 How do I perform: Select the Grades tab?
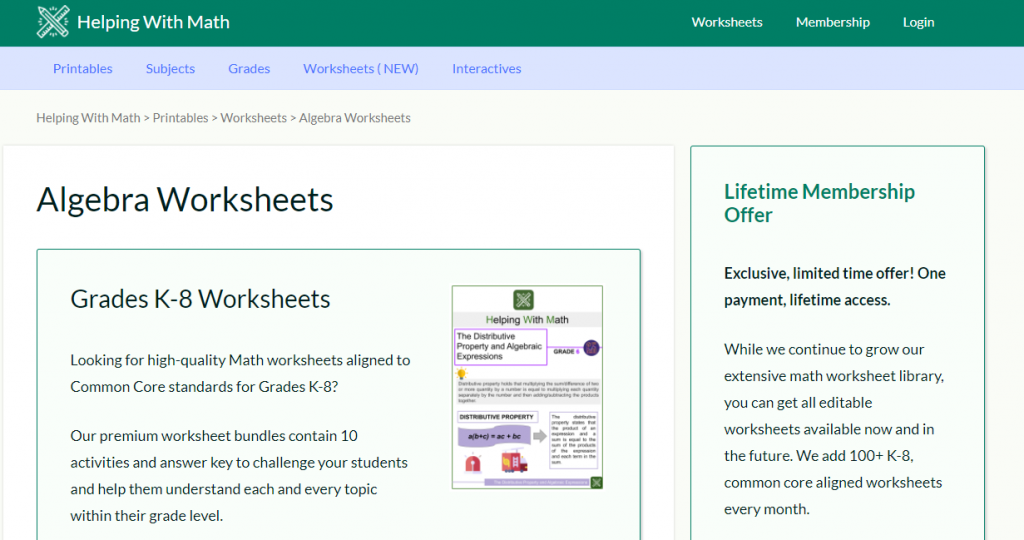249,69
